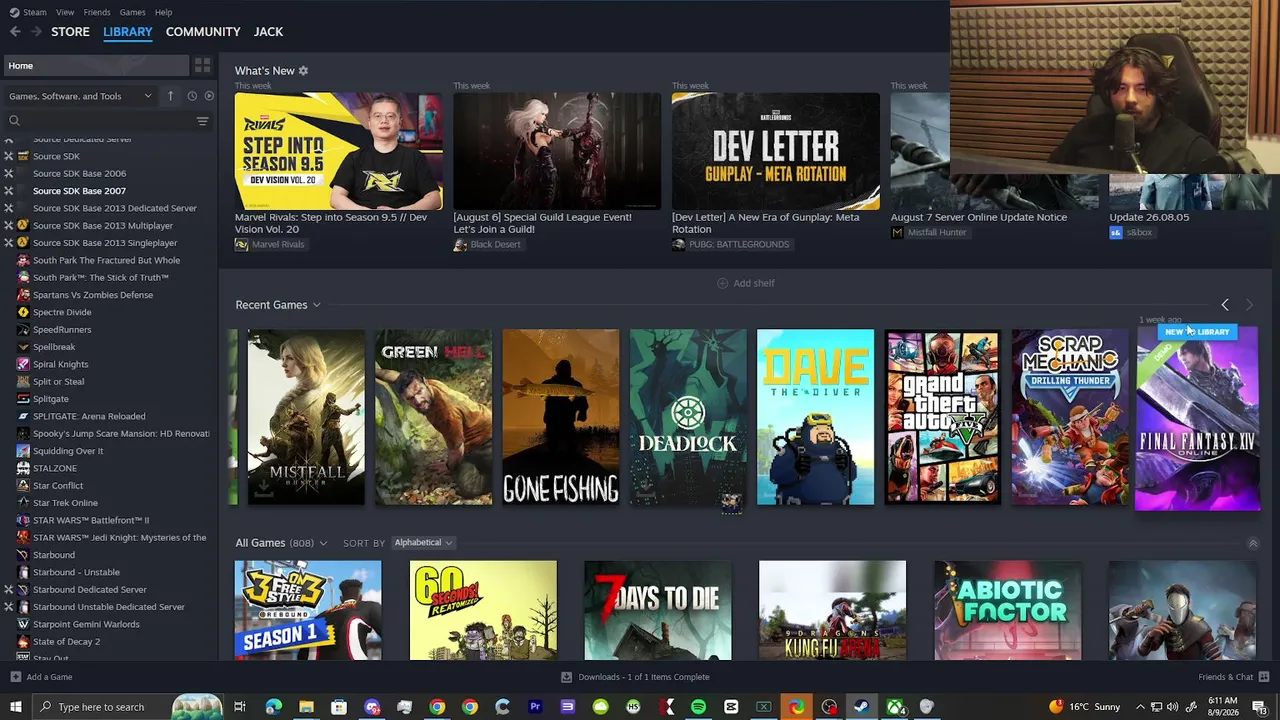
Task: Expand the Games, Software, and Tools dropdown
Action: tap(80, 96)
